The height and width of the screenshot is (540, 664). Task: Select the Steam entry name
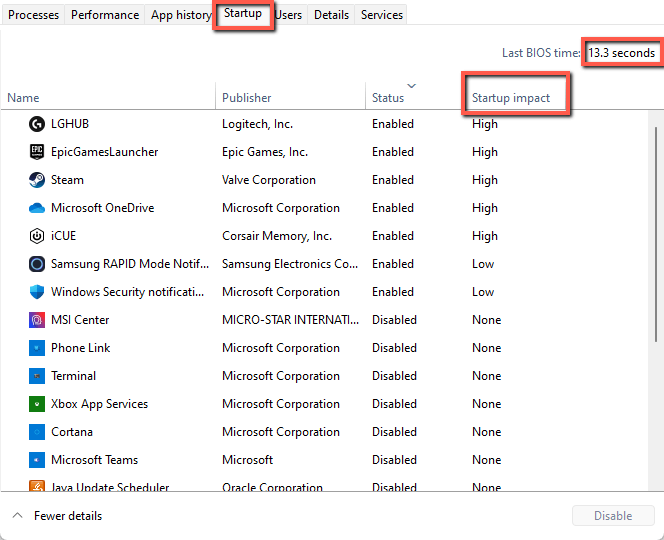pyautogui.click(x=67, y=180)
